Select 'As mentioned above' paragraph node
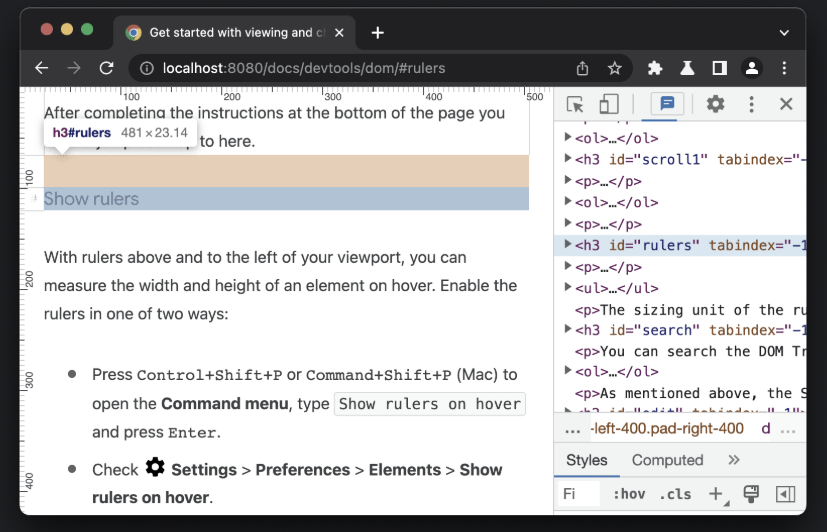 tap(690, 393)
